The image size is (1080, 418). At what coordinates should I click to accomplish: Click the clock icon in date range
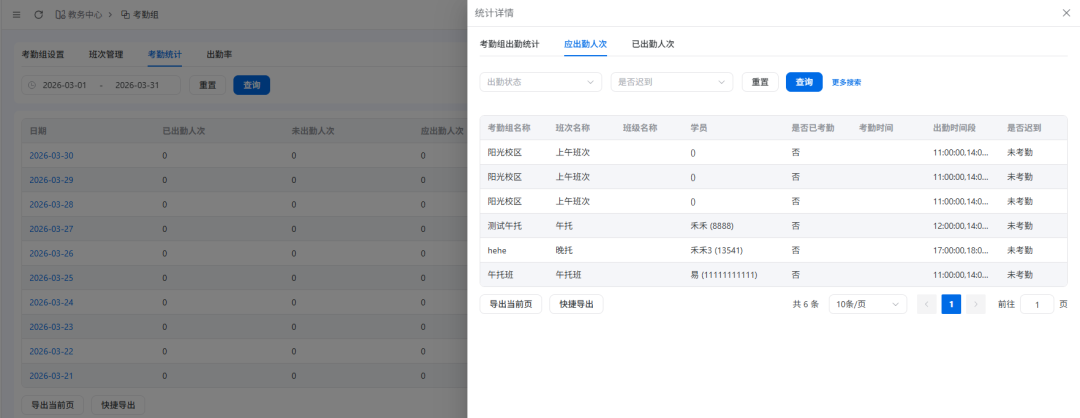[x=32, y=85]
